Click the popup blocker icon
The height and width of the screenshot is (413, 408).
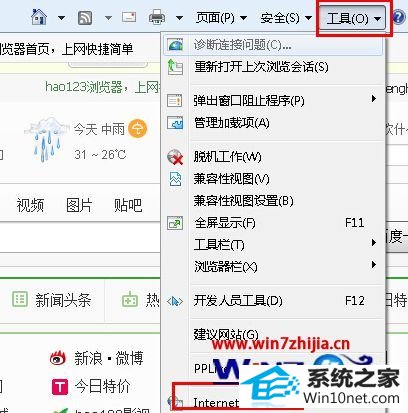point(175,100)
